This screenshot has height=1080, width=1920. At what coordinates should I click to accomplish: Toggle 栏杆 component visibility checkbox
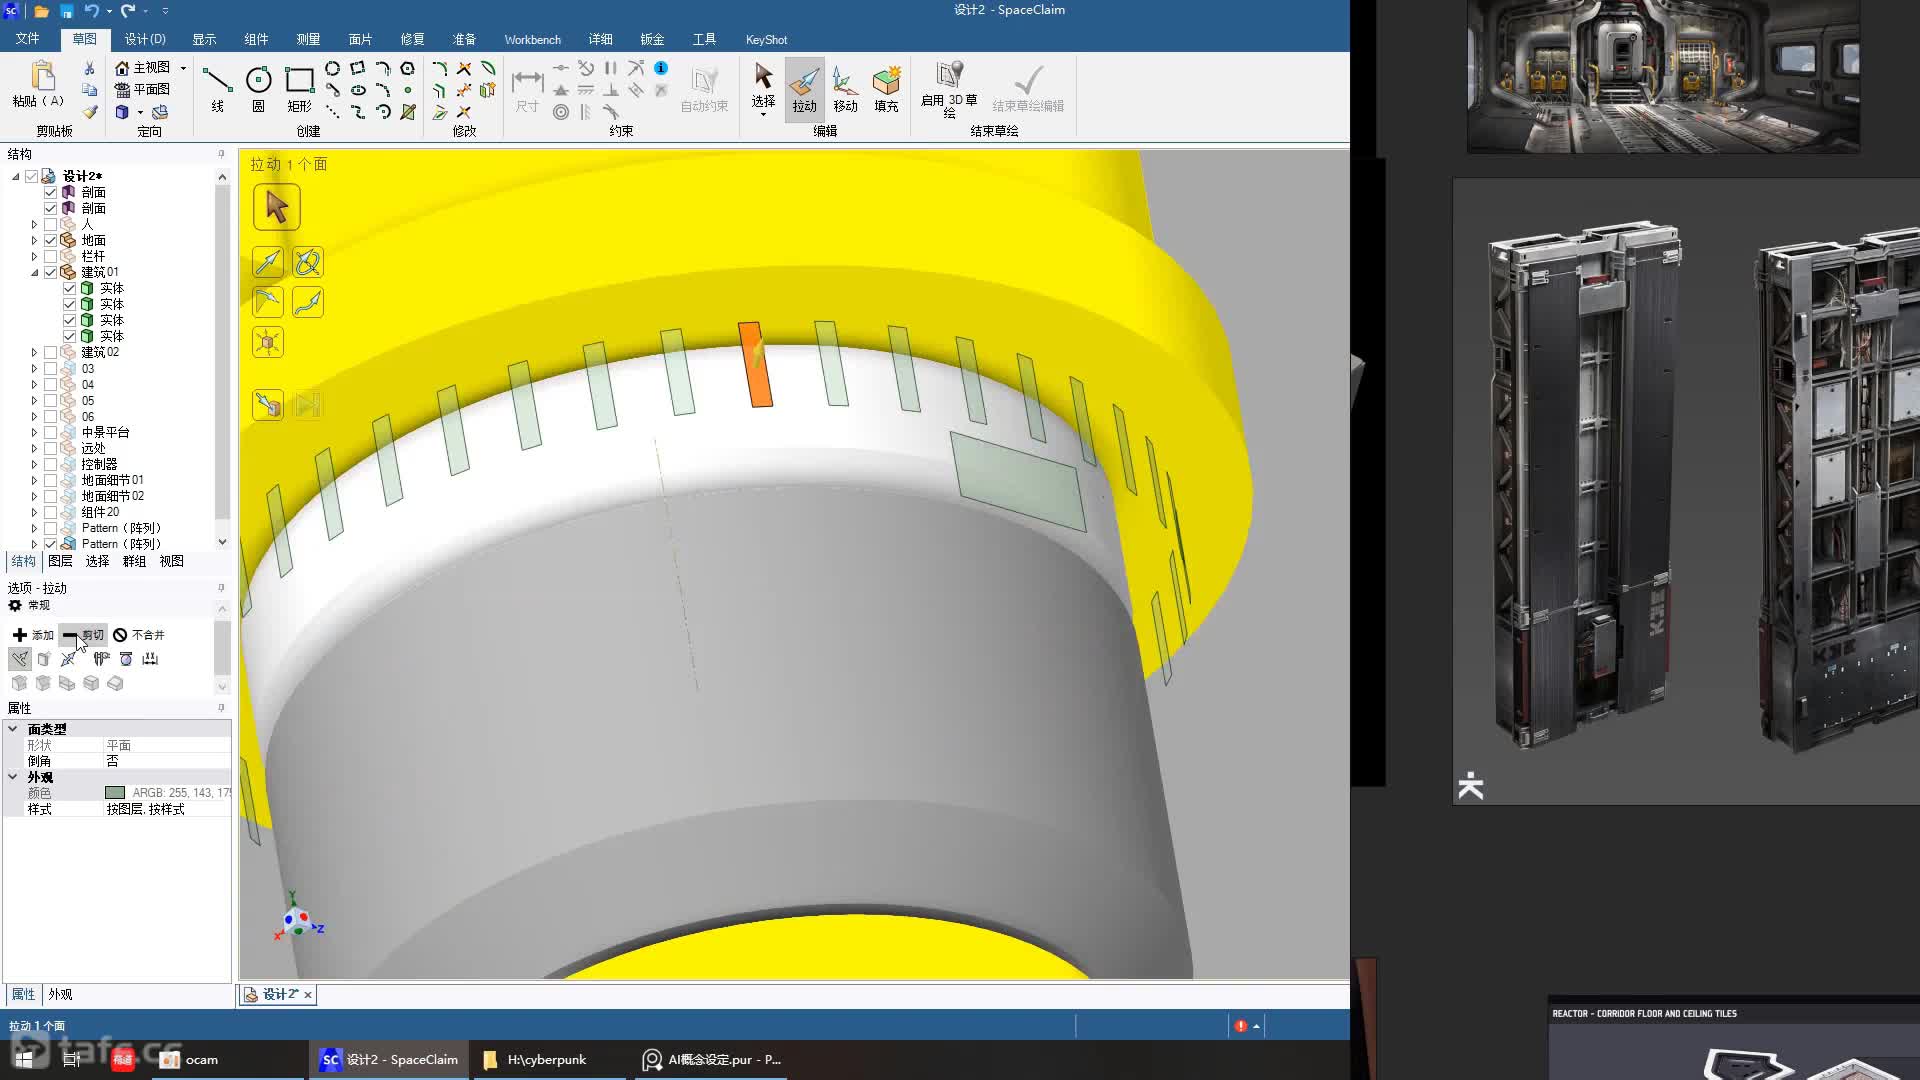pos(50,256)
